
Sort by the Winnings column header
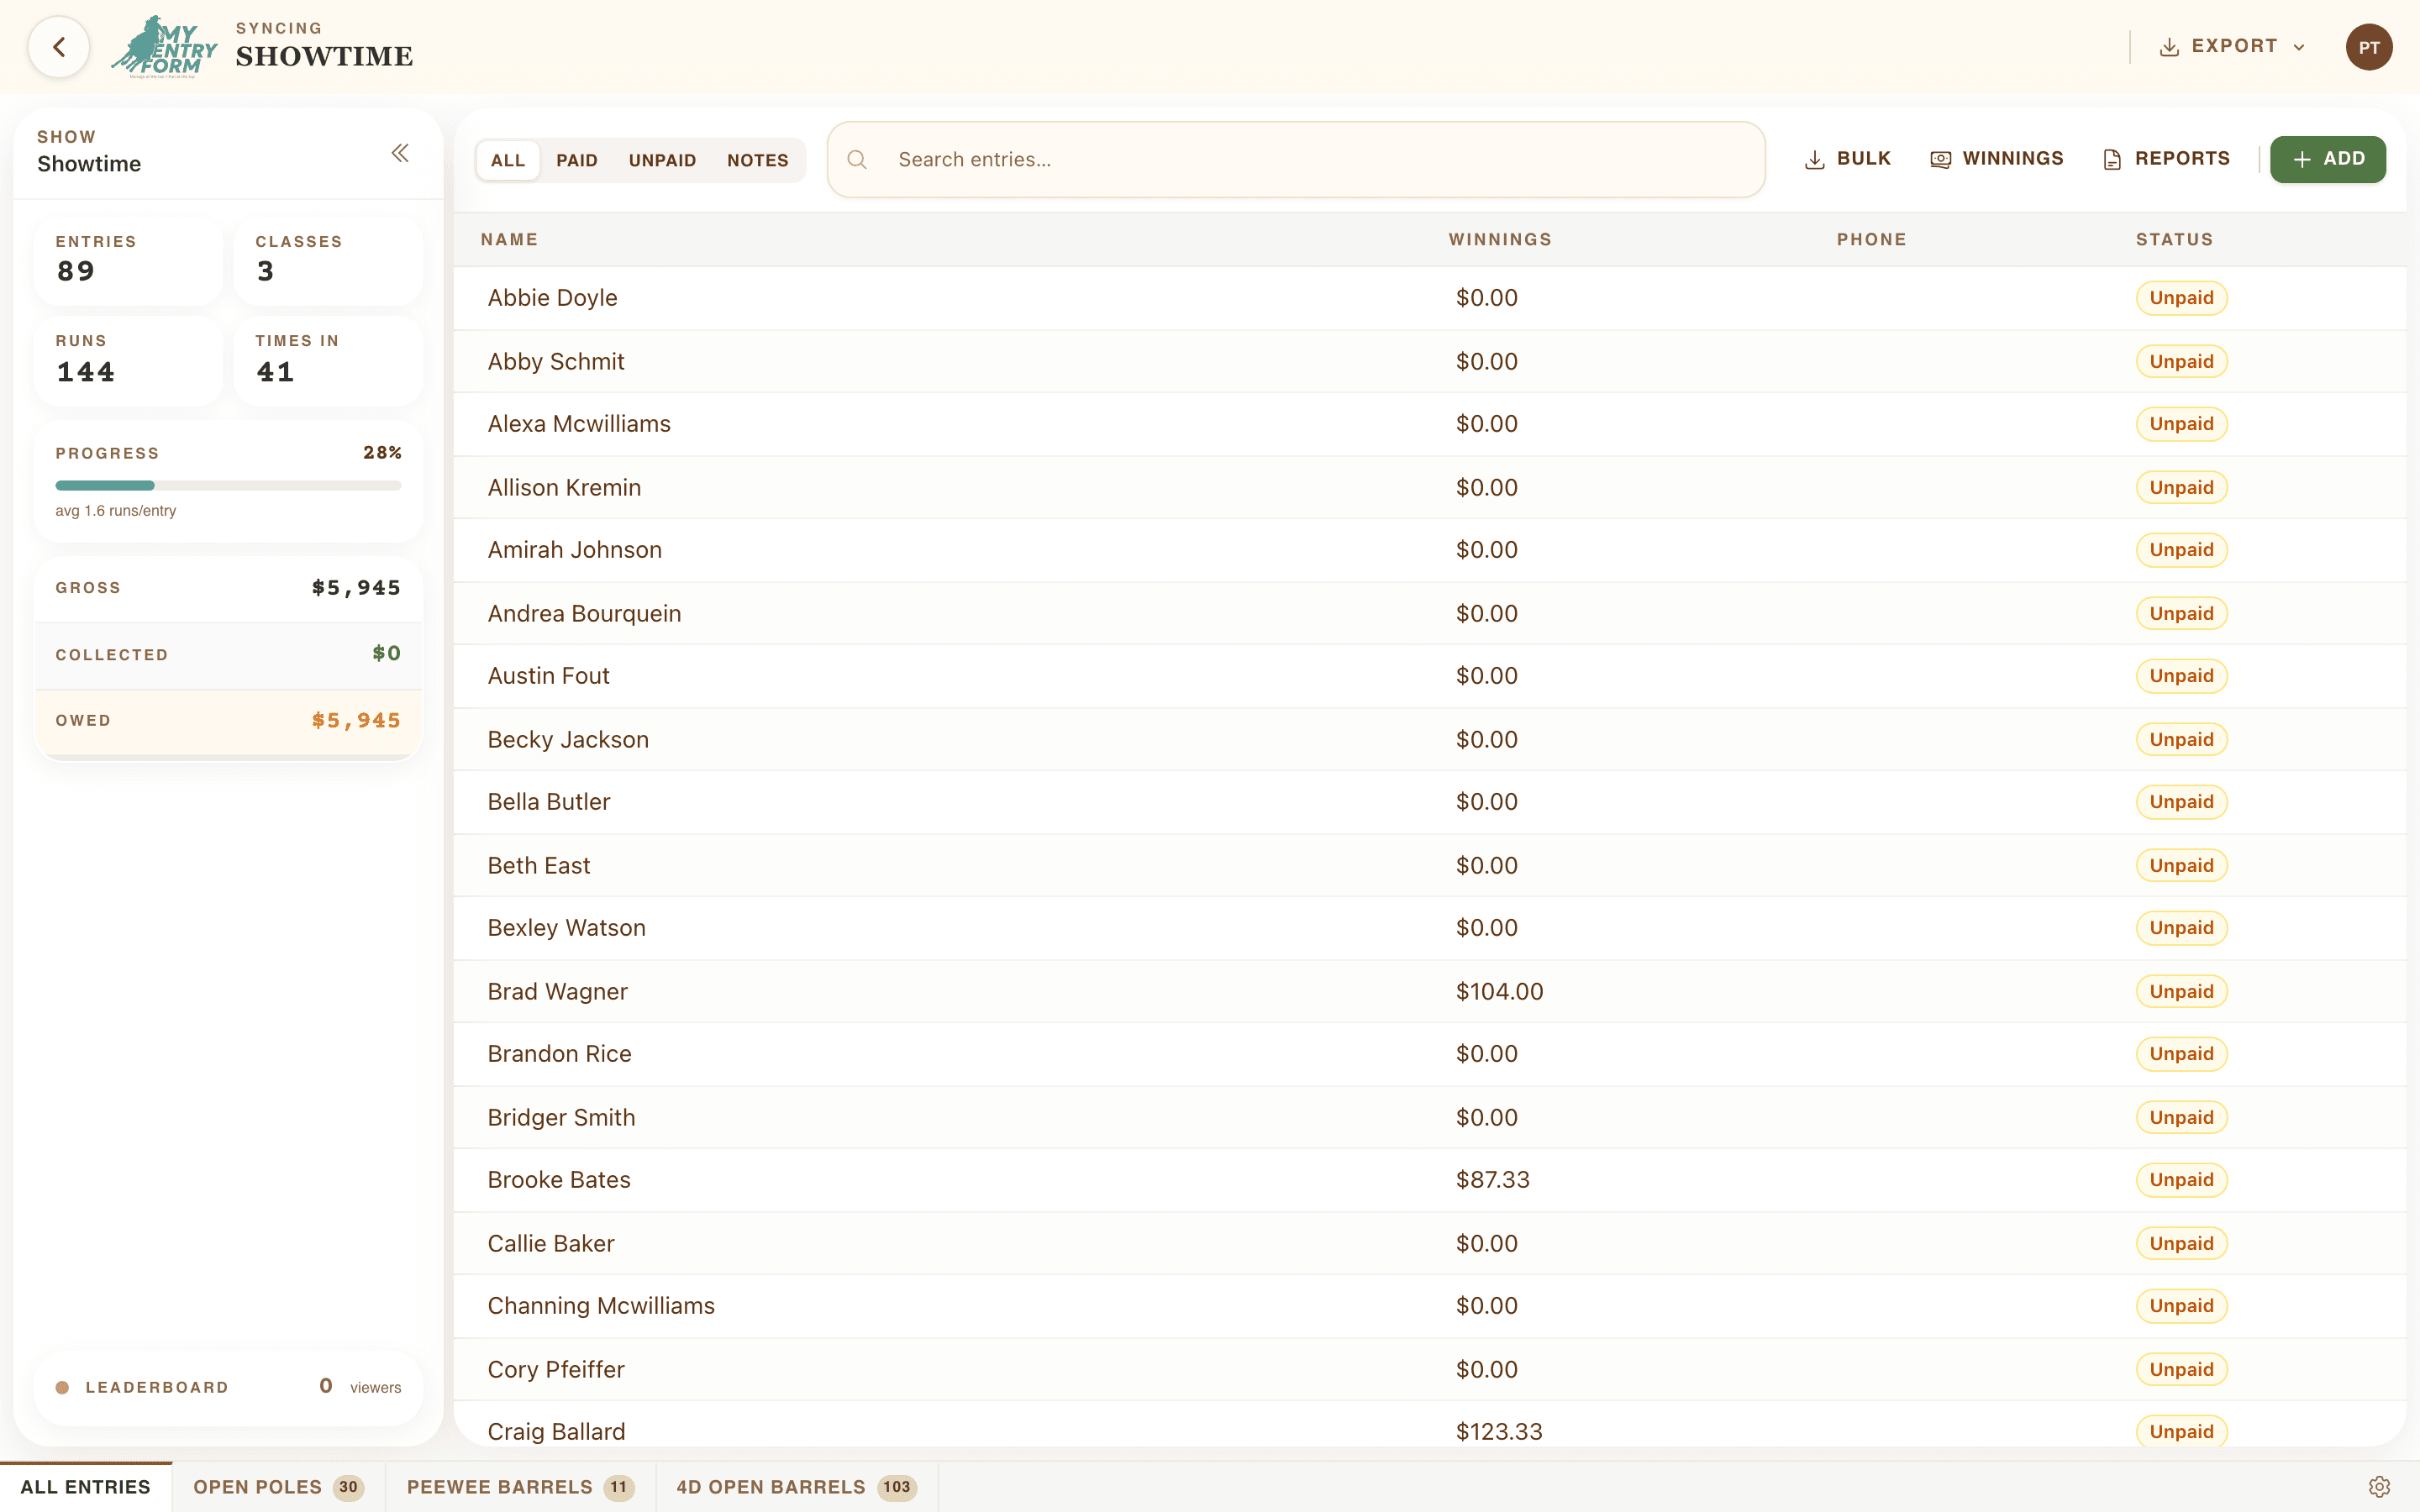click(x=1500, y=240)
